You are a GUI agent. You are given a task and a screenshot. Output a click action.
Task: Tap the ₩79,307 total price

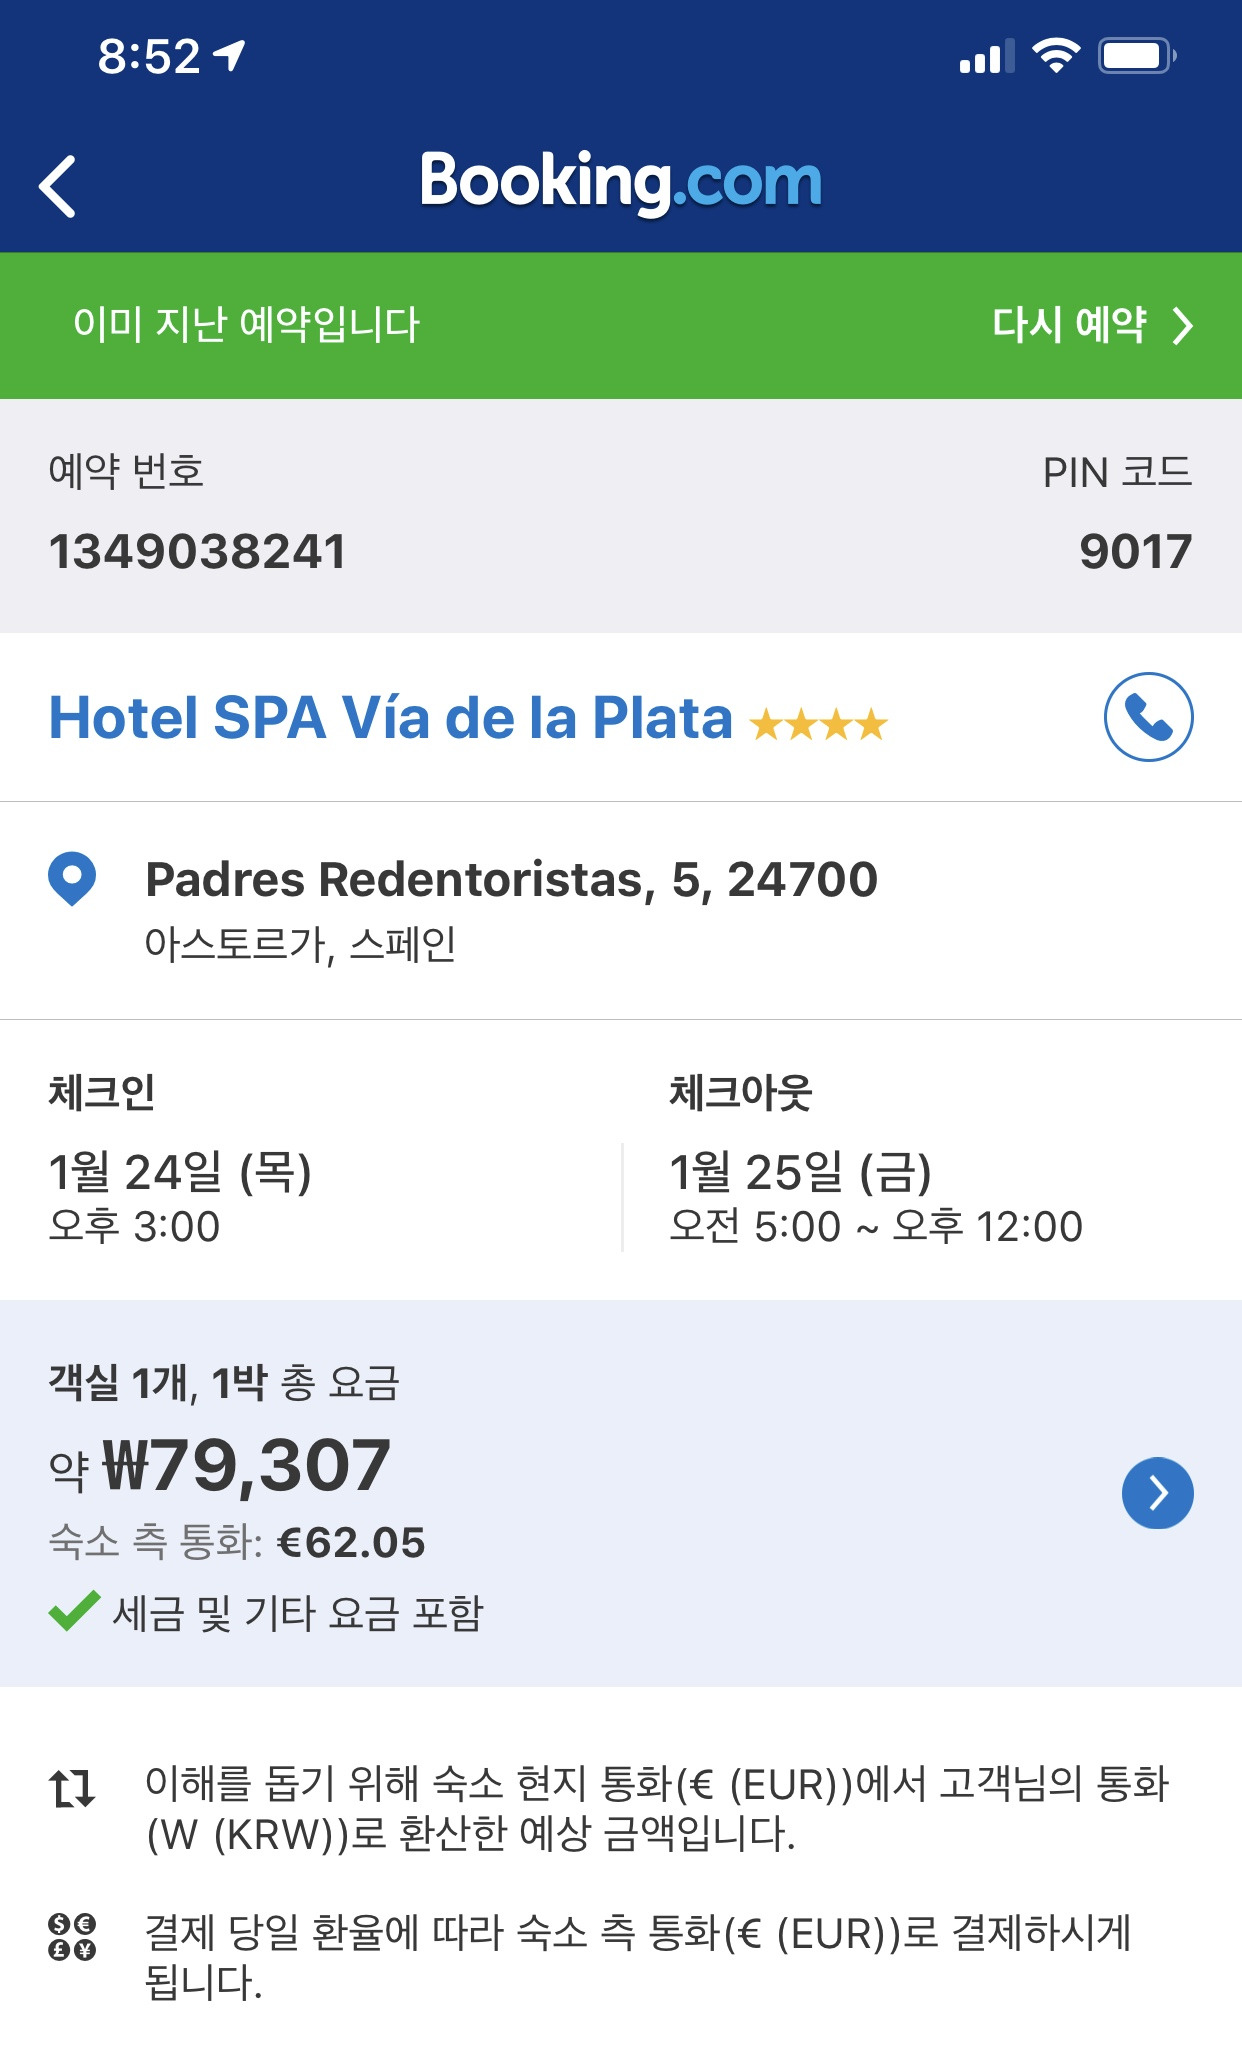pyautogui.click(x=246, y=1466)
